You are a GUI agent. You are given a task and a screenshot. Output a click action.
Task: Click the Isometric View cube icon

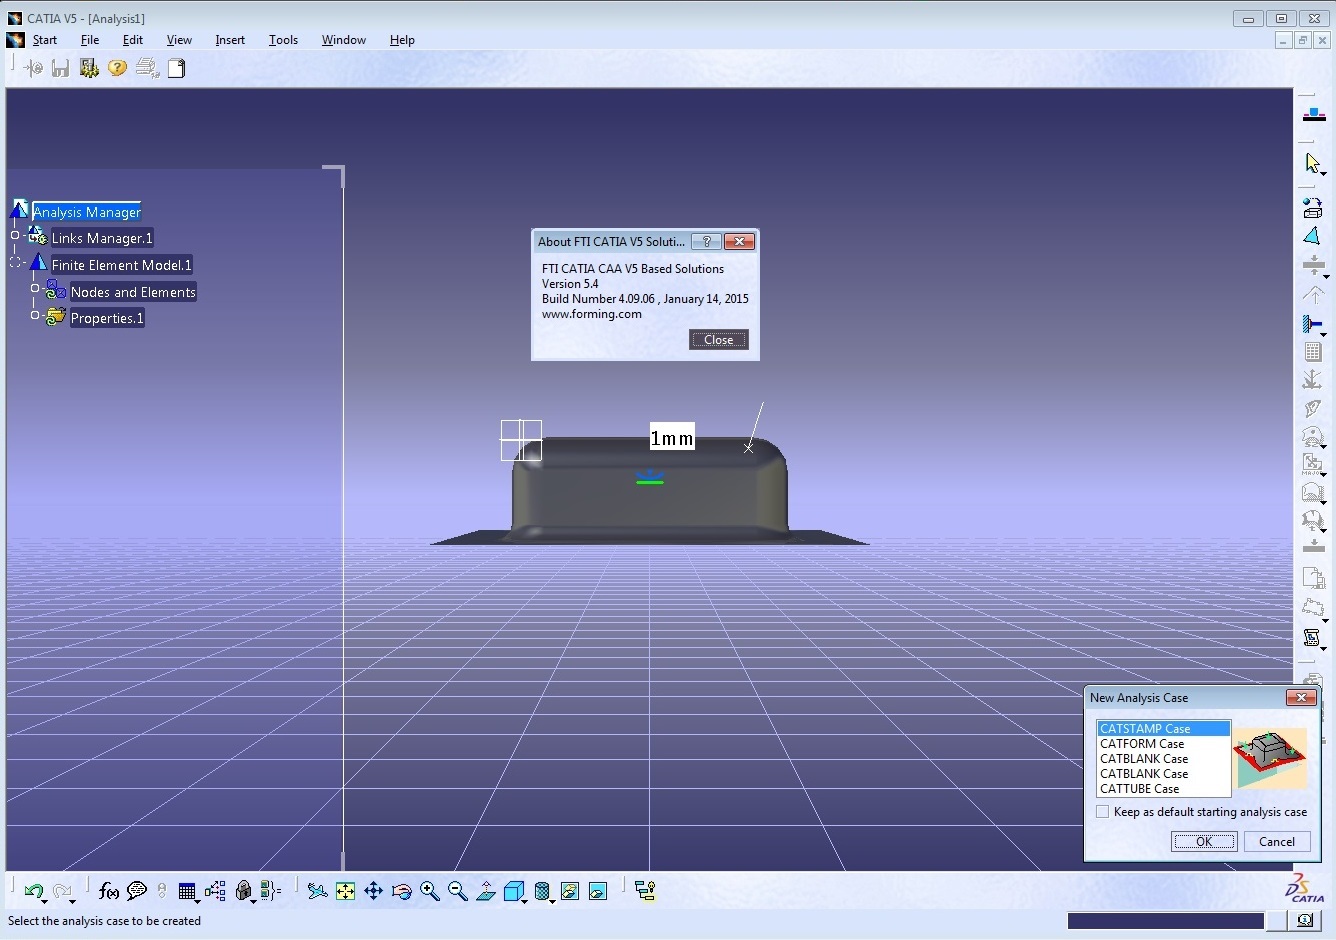pos(513,891)
